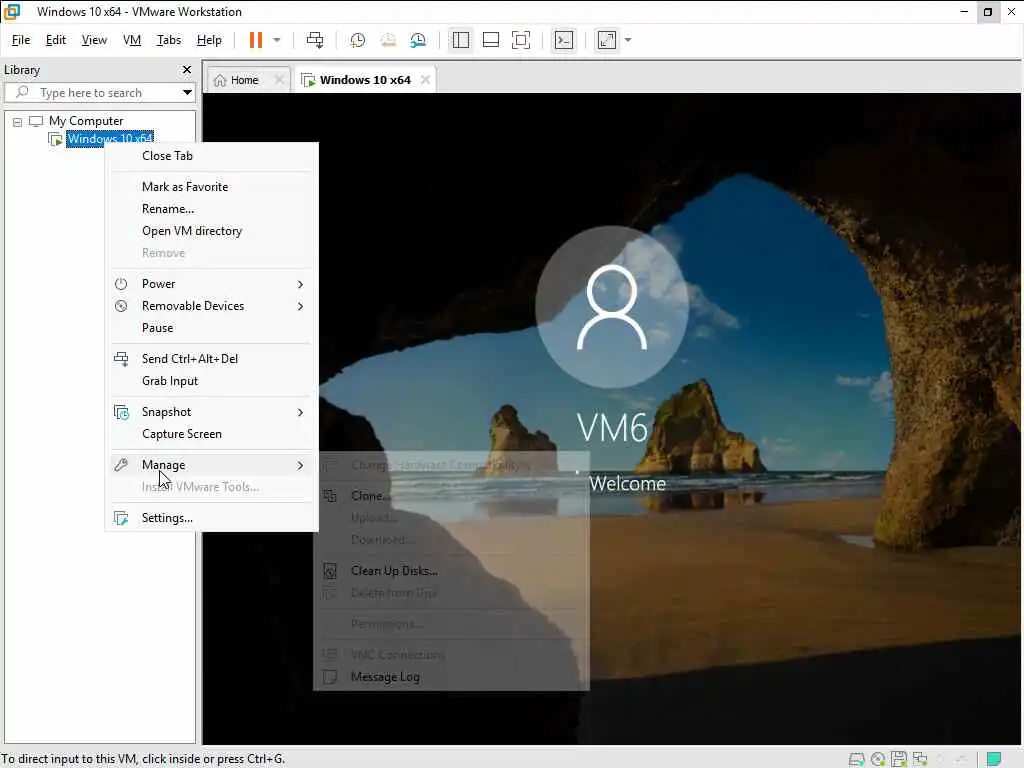Viewport: 1024px width, 768px height.
Task: Open the Snapshot Manager toolbar icon
Action: (x=418, y=40)
